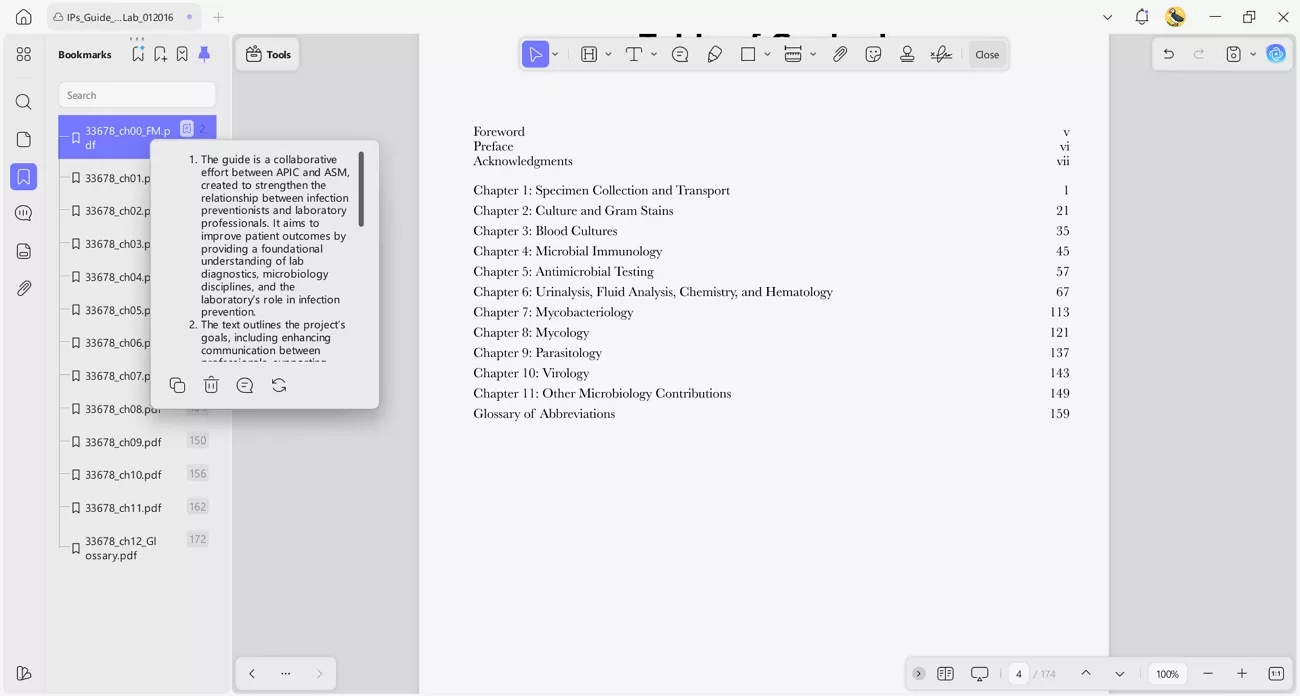Open the UPDF AI assistant icon
The image size is (1300, 696).
pos(1276,54)
